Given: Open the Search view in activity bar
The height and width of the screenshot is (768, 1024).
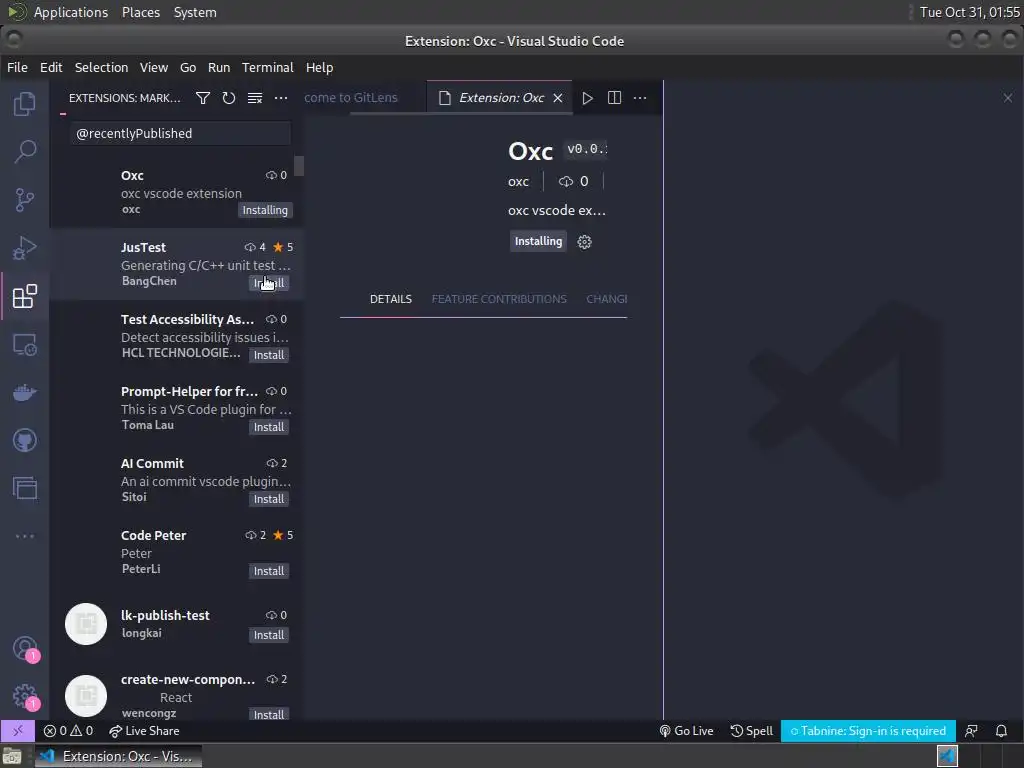Looking at the screenshot, I should [25, 152].
